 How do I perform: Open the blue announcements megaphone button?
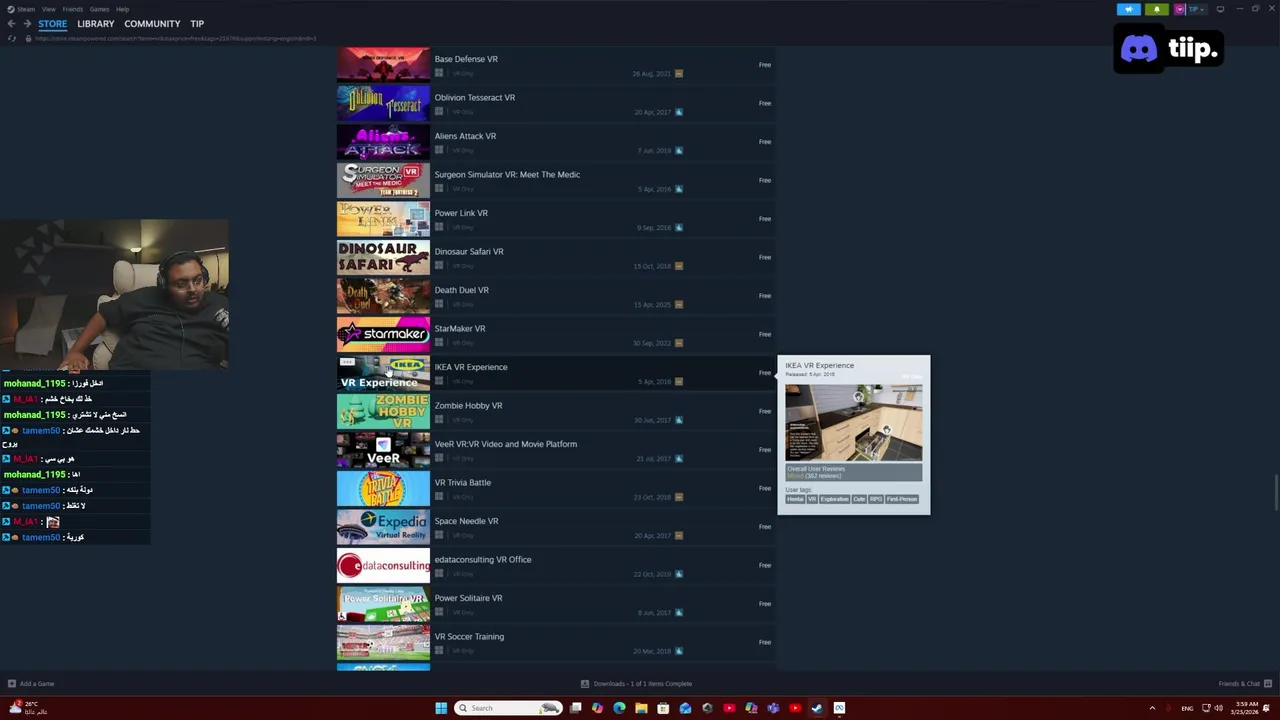[x=1129, y=9]
